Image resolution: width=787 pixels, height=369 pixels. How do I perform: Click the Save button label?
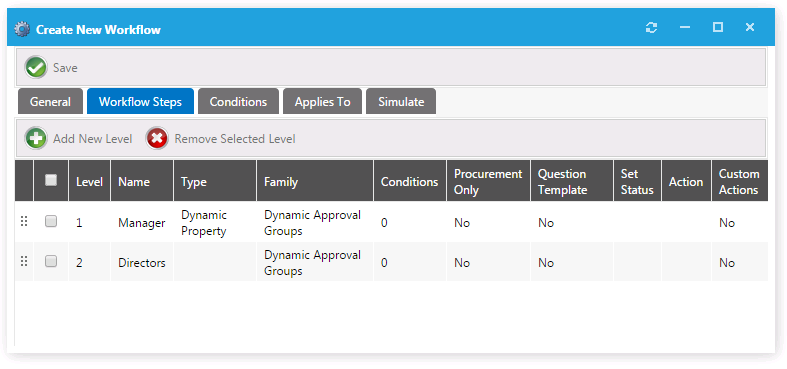pyautogui.click(x=65, y=68)
